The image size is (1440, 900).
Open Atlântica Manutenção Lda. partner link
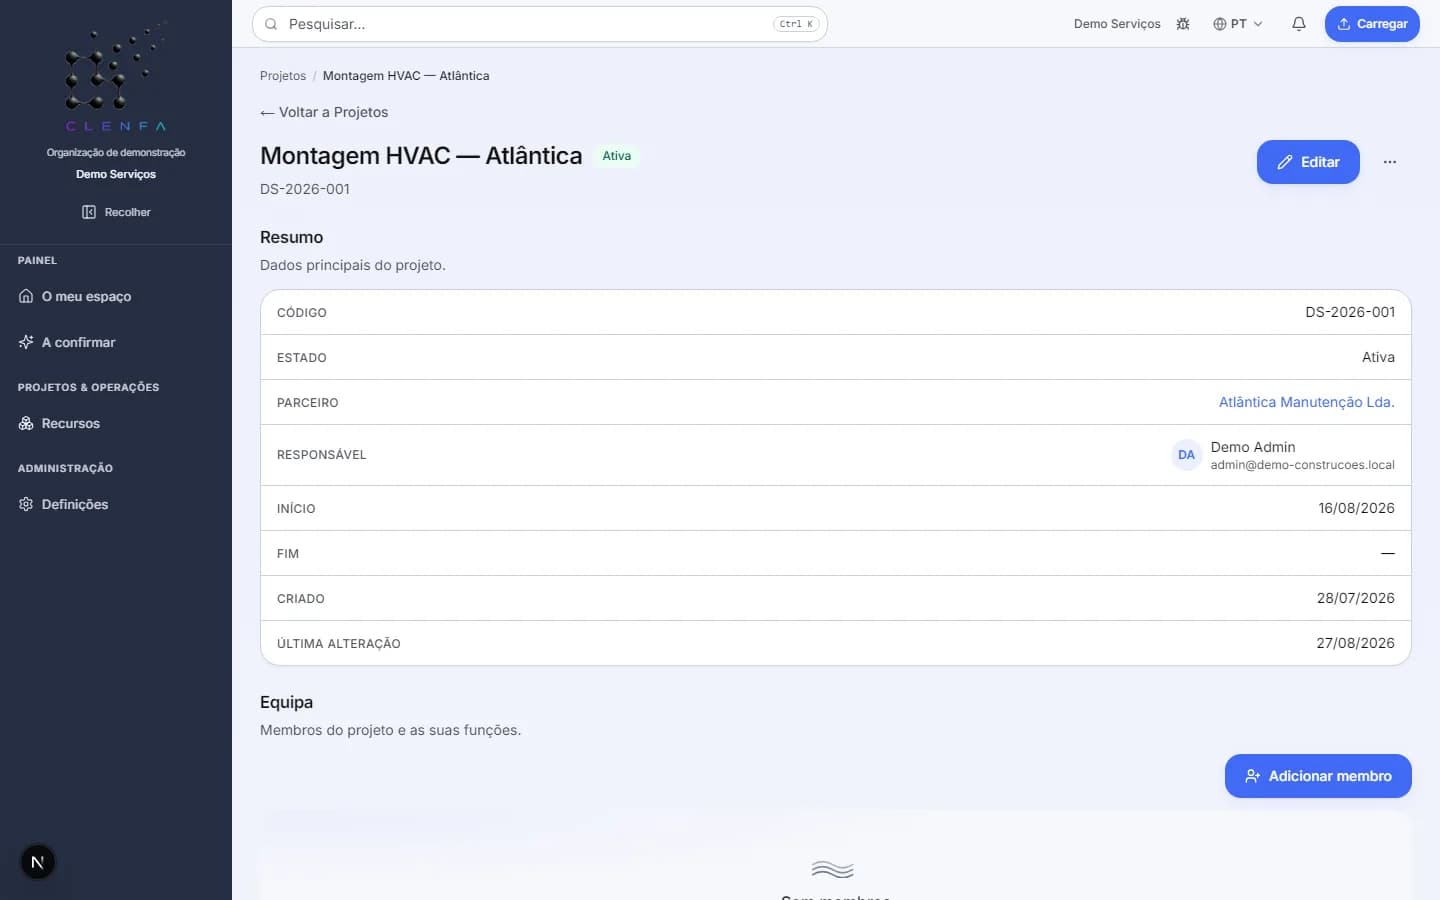1306,402
